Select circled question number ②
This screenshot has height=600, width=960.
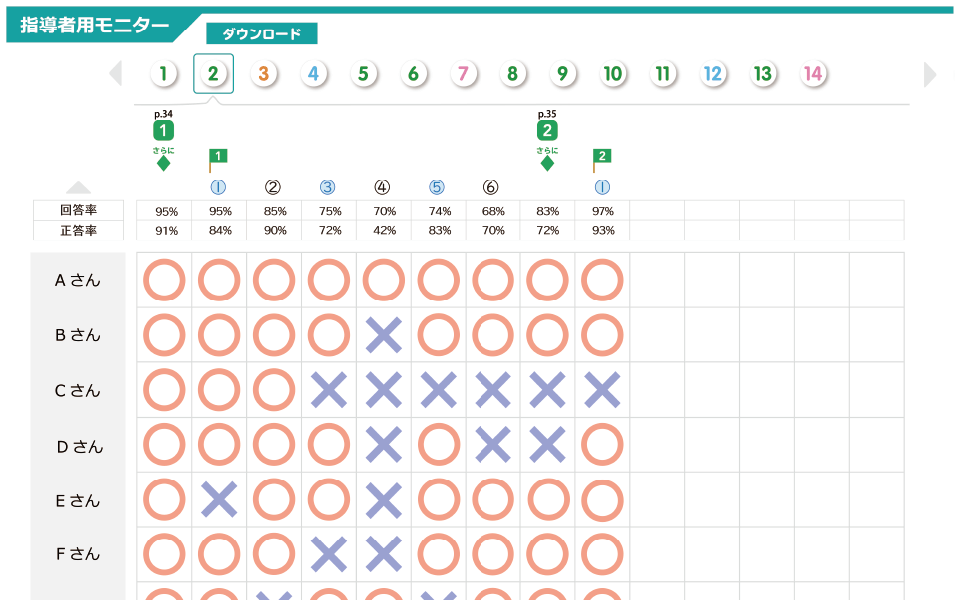click(x=273, y=187)
